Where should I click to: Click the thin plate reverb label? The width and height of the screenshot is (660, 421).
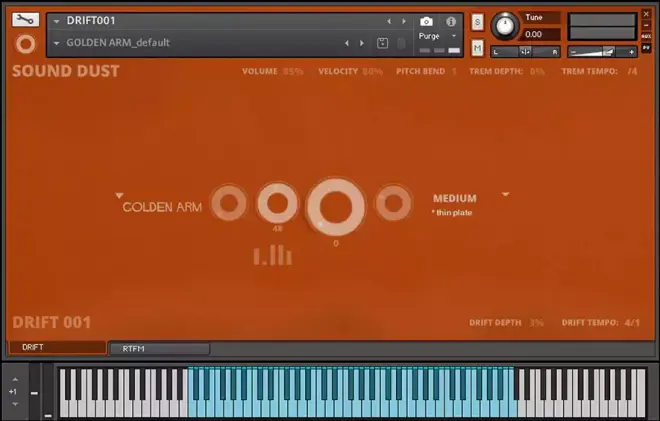(x=452, y=213)
